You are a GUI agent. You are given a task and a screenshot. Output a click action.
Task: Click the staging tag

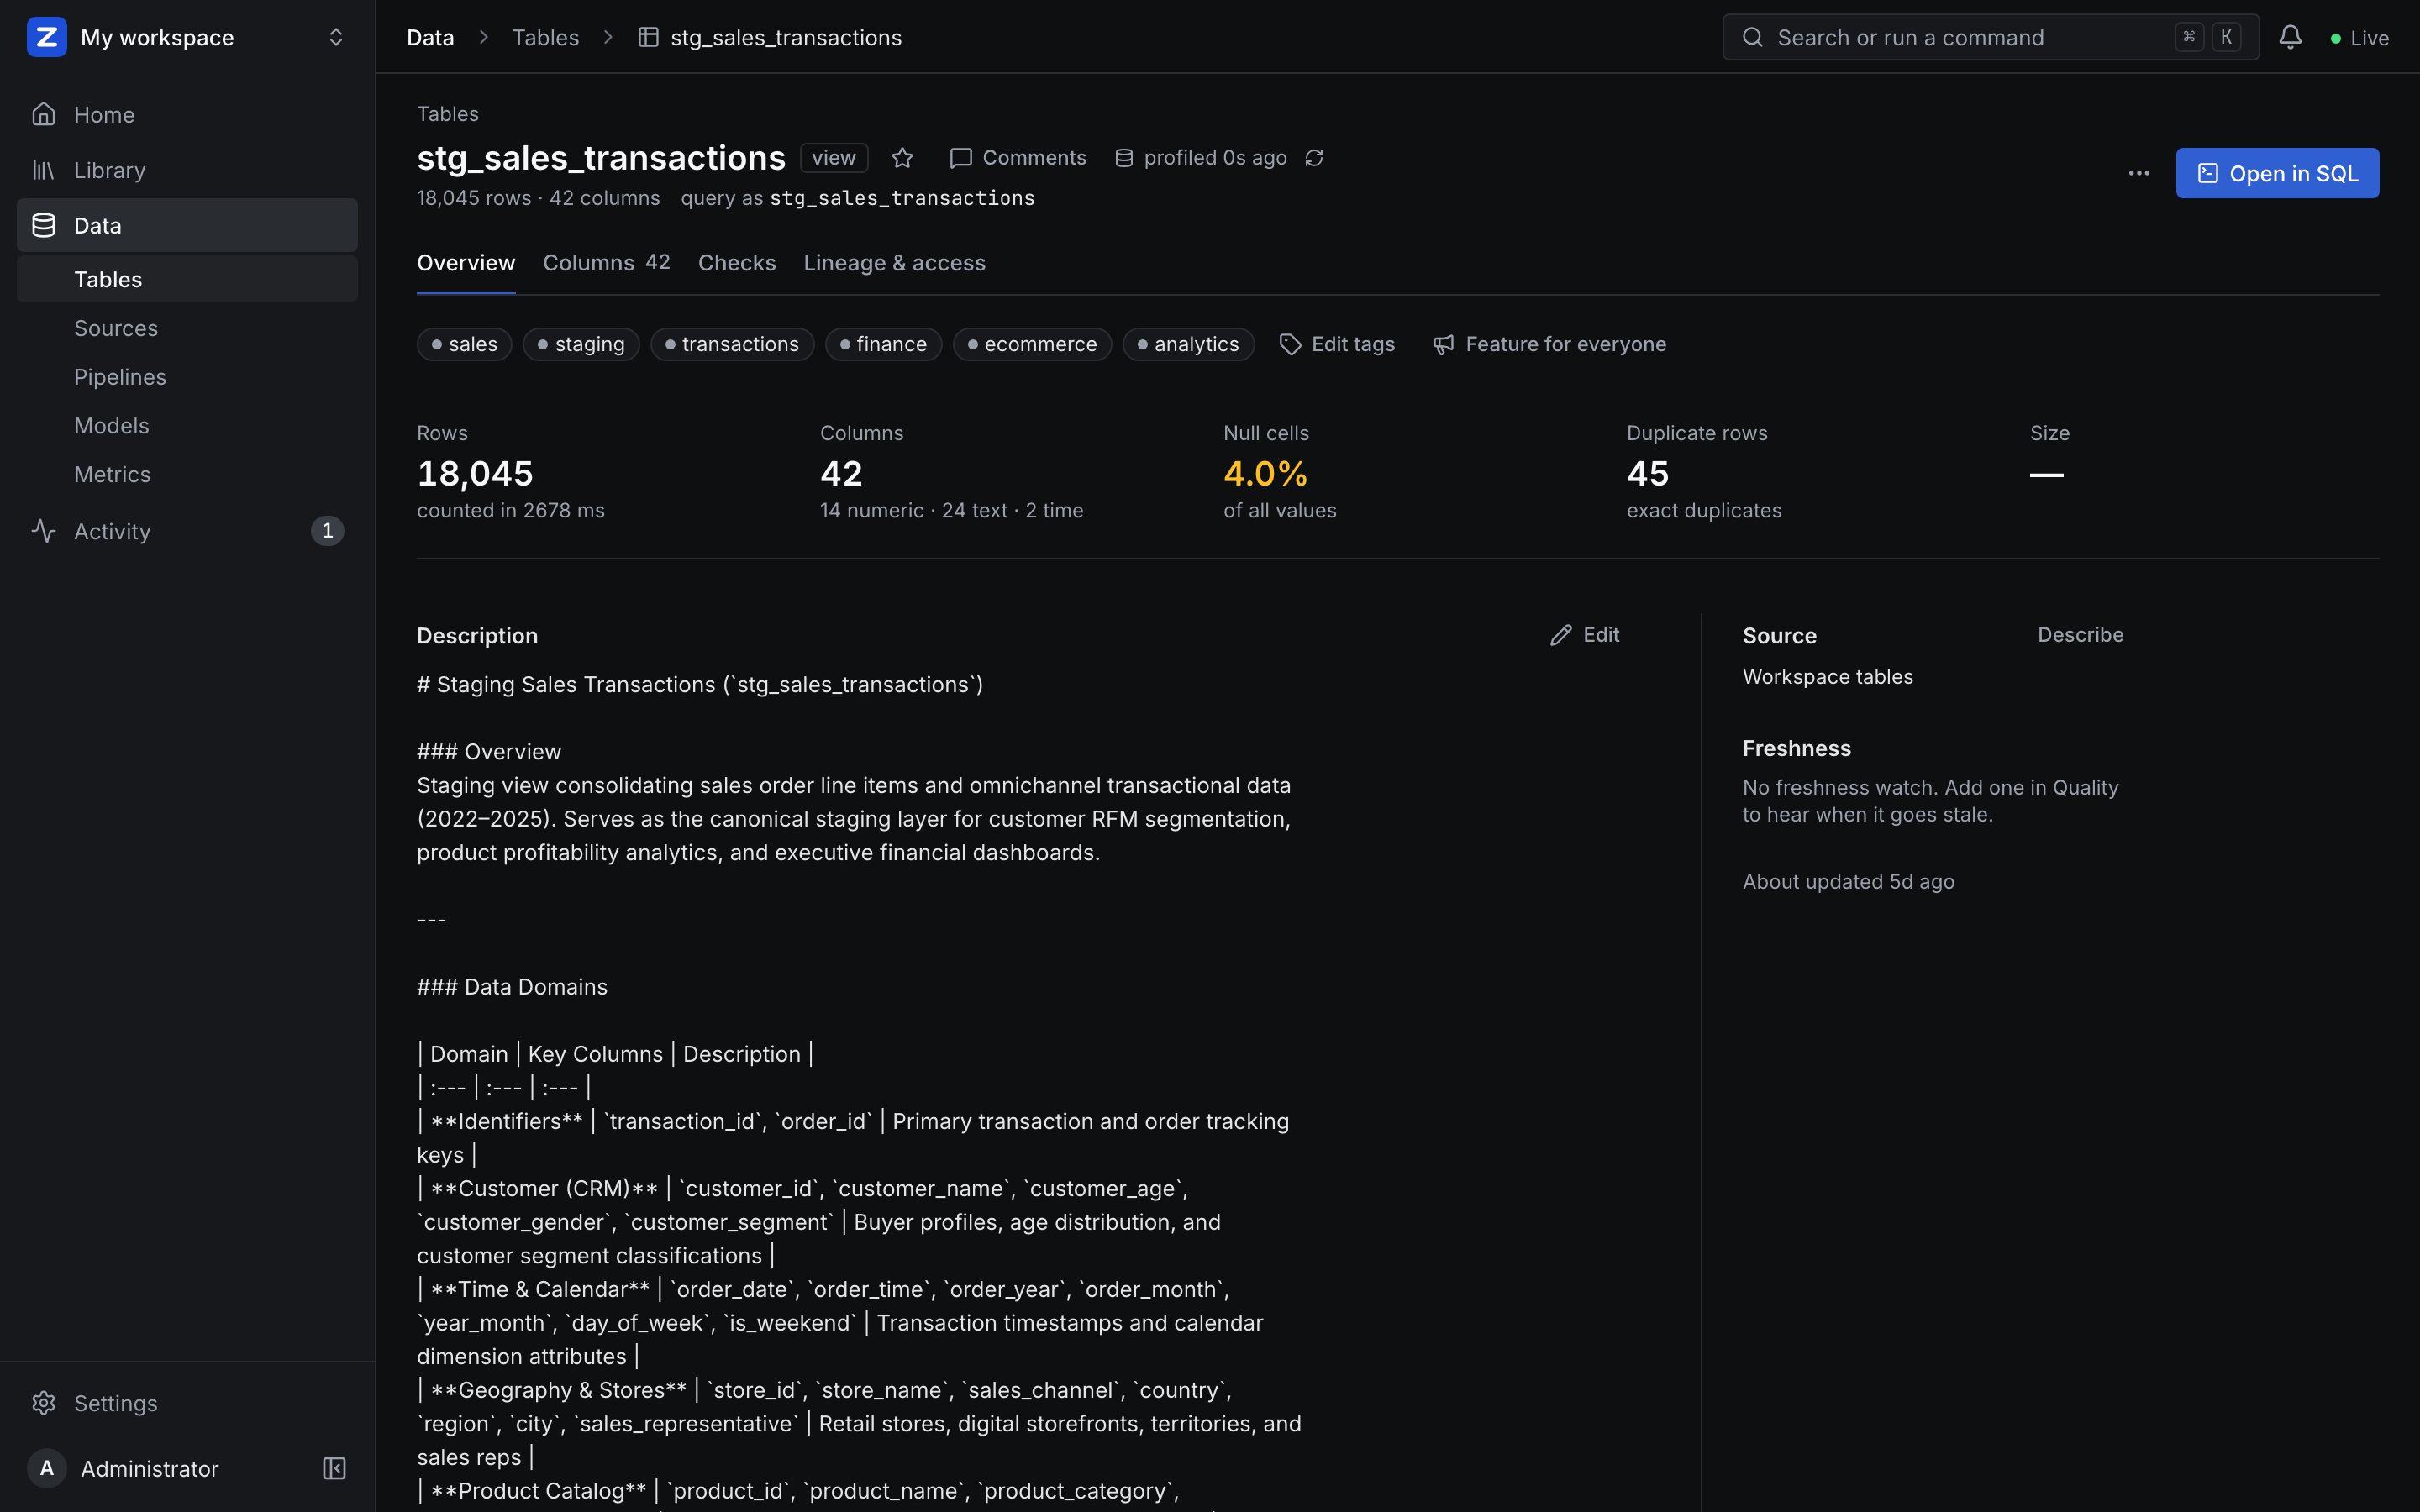click(581, 344)
